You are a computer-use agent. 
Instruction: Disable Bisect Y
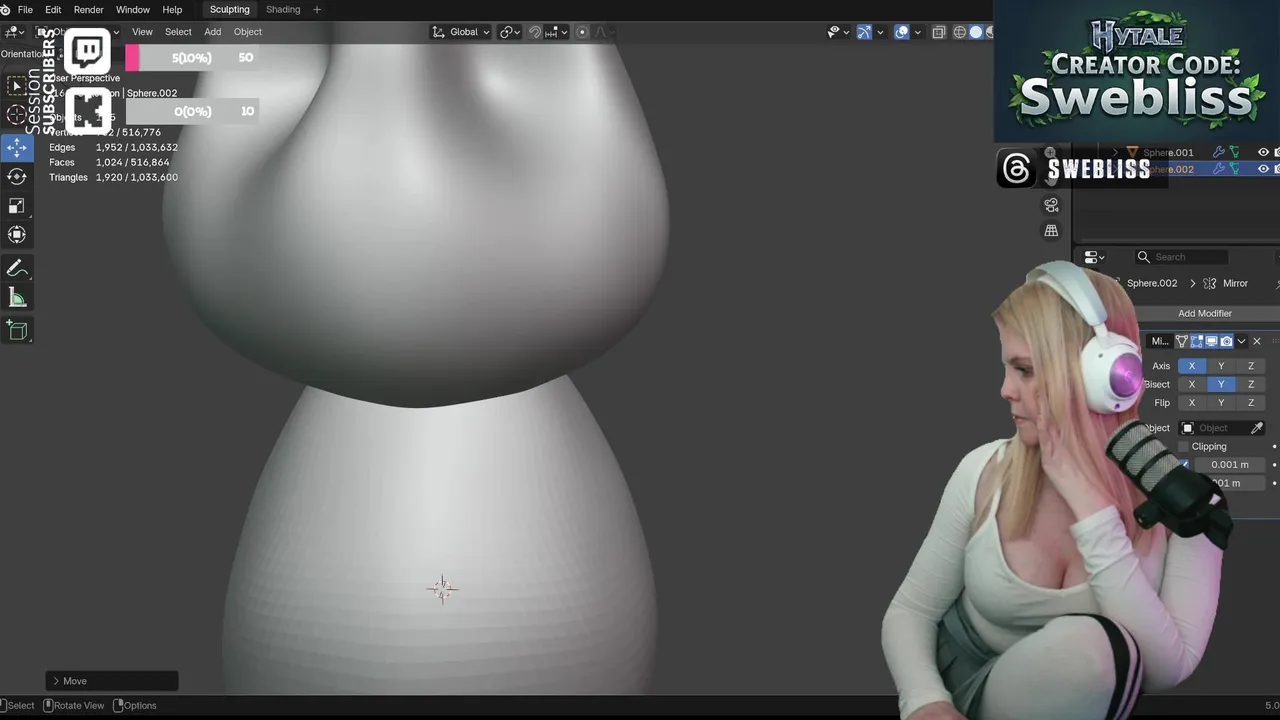pyautogui.click(x=1221, y=384)
